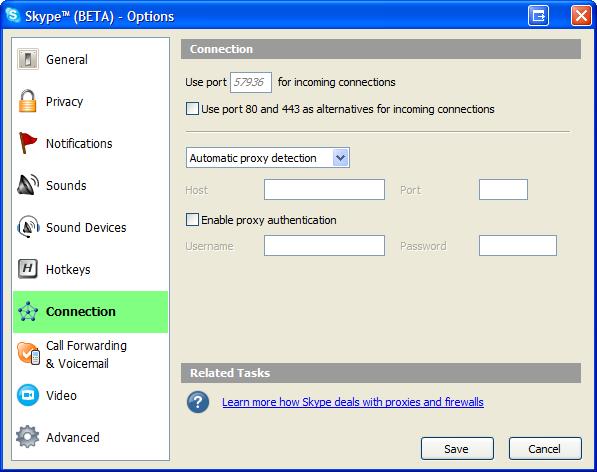Viewport: 597px width, 472px height.
Task: Click the Hotkeys H key icon
Action: (x=28, y=269)
